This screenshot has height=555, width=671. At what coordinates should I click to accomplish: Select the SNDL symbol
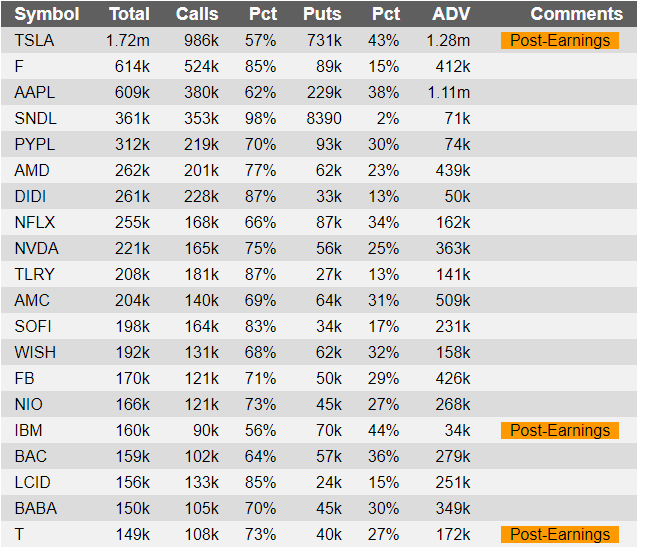coord(35,119)
